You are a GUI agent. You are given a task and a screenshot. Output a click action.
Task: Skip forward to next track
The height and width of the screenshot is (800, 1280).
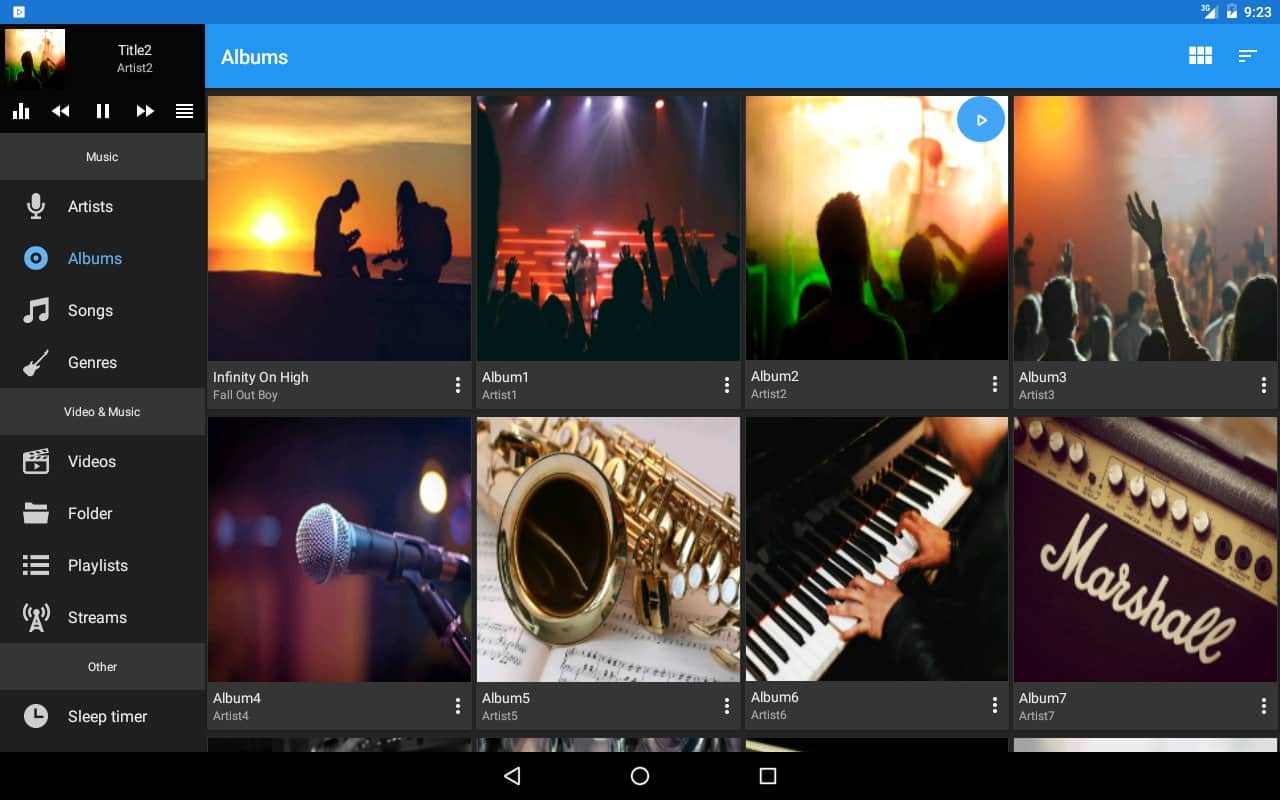pos(145,111)
